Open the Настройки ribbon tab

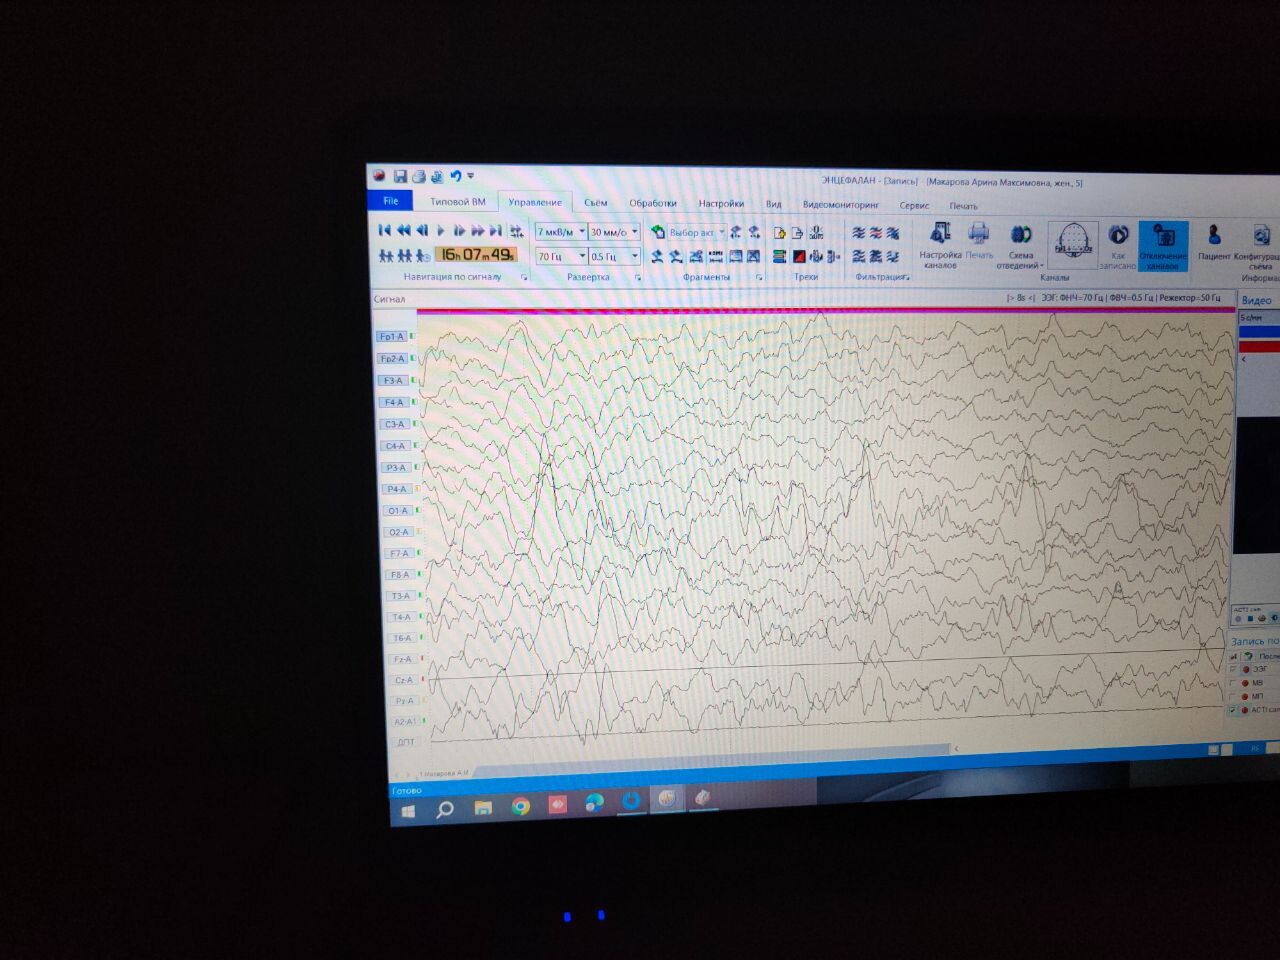(x=720, y=203)
